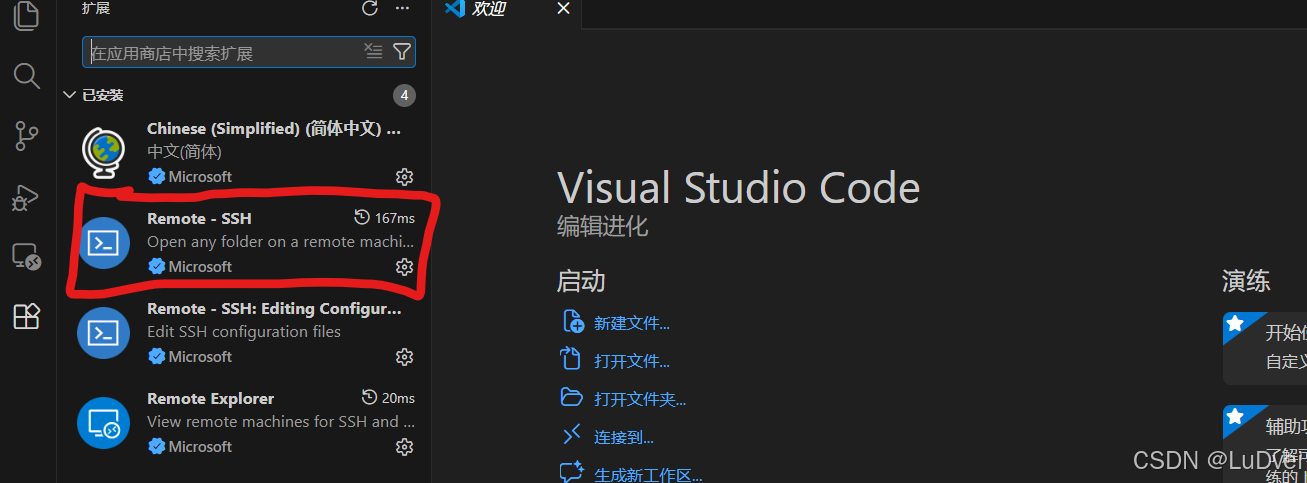Click 新建文件... to create a file
The width and height of the screenshot is (1307, 483).
pyautogui.click(x=632, y=323)
